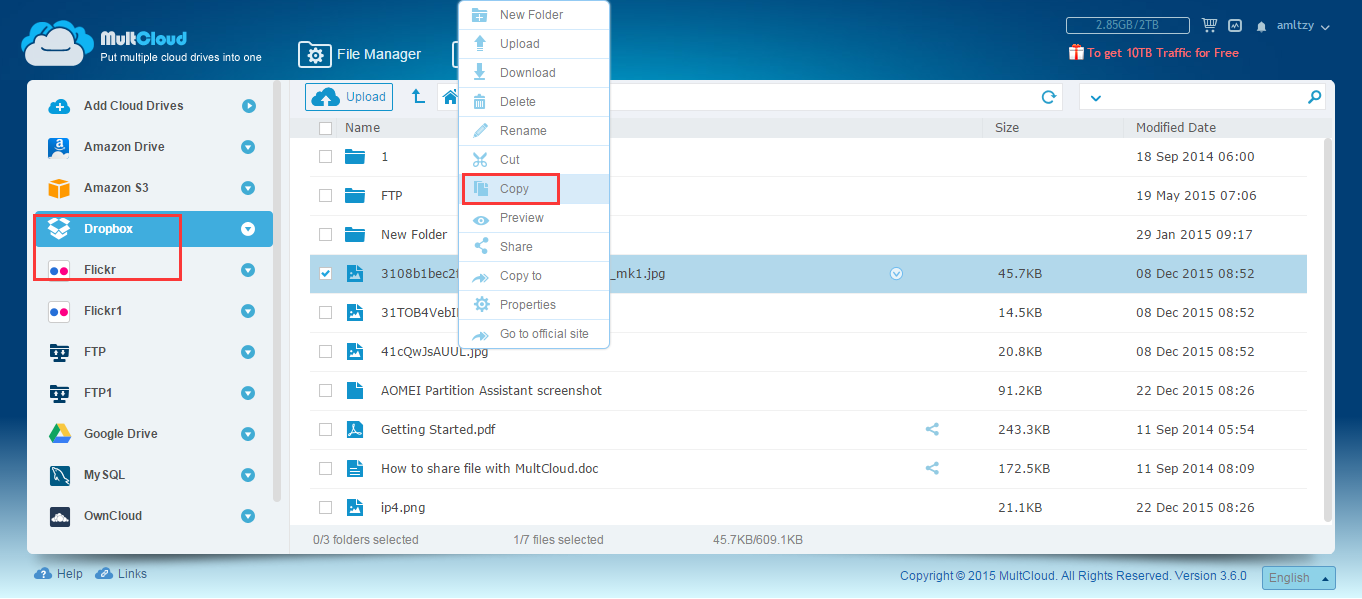Click To get 10TB Traffic for Free
The width and height of the screenshot is (1362, 599).
pos(1163,53)
